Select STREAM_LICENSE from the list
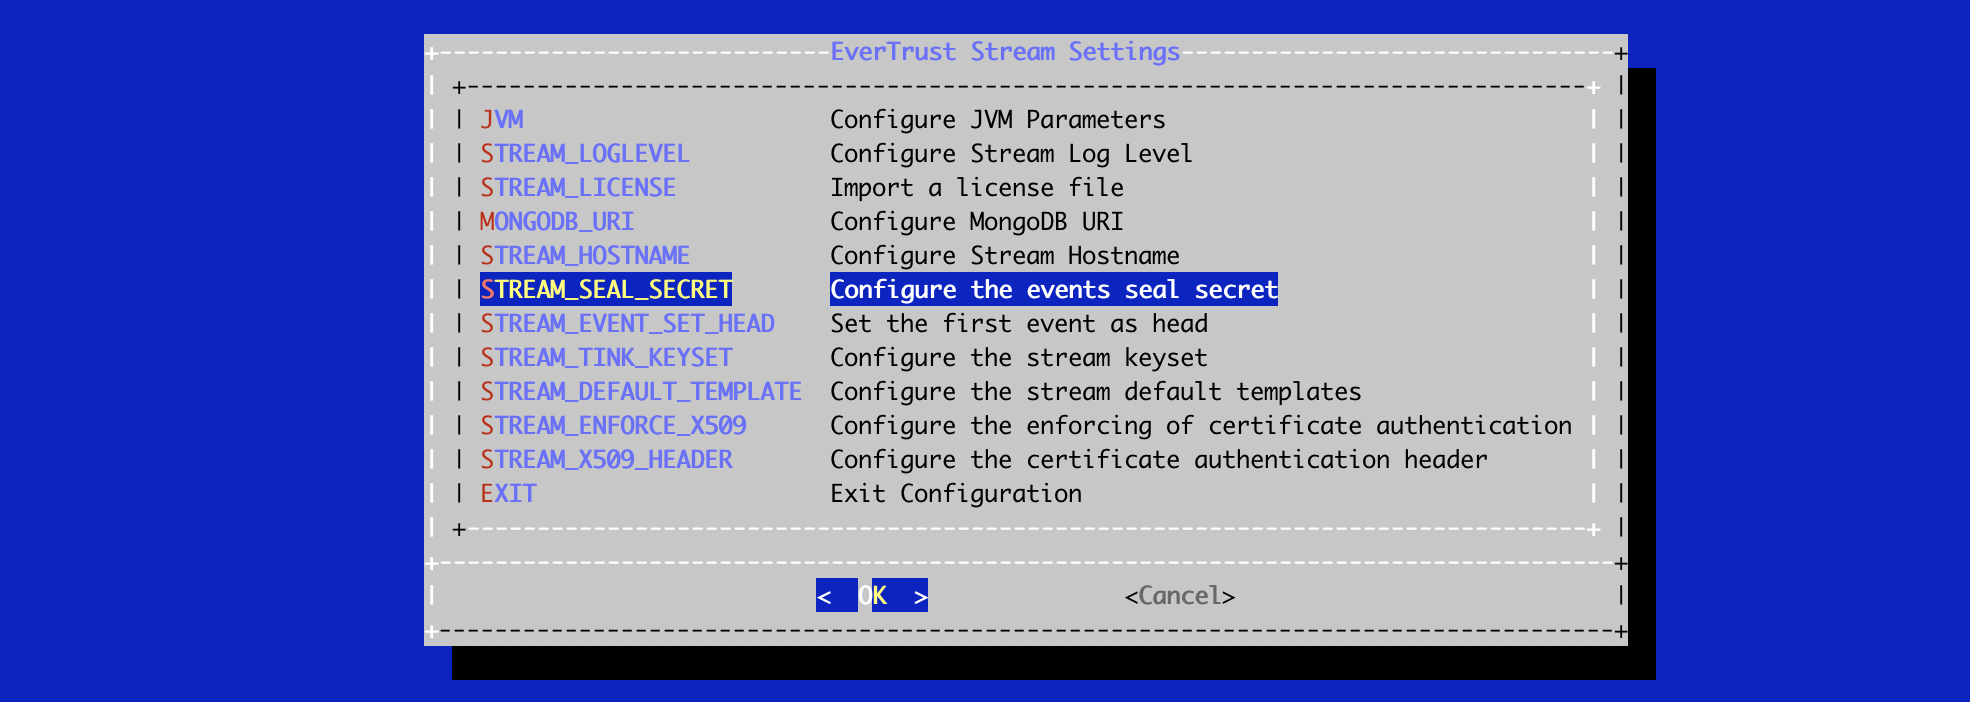 click(578, 188)
